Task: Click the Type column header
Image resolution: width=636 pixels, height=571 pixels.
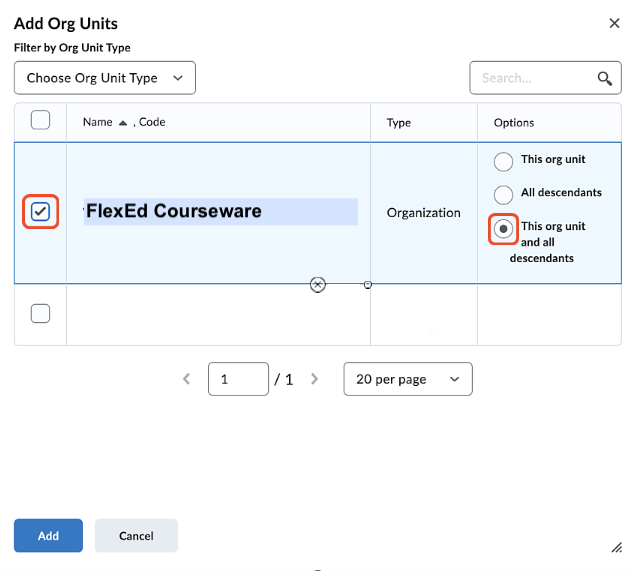Action: (x=399, y=122)
